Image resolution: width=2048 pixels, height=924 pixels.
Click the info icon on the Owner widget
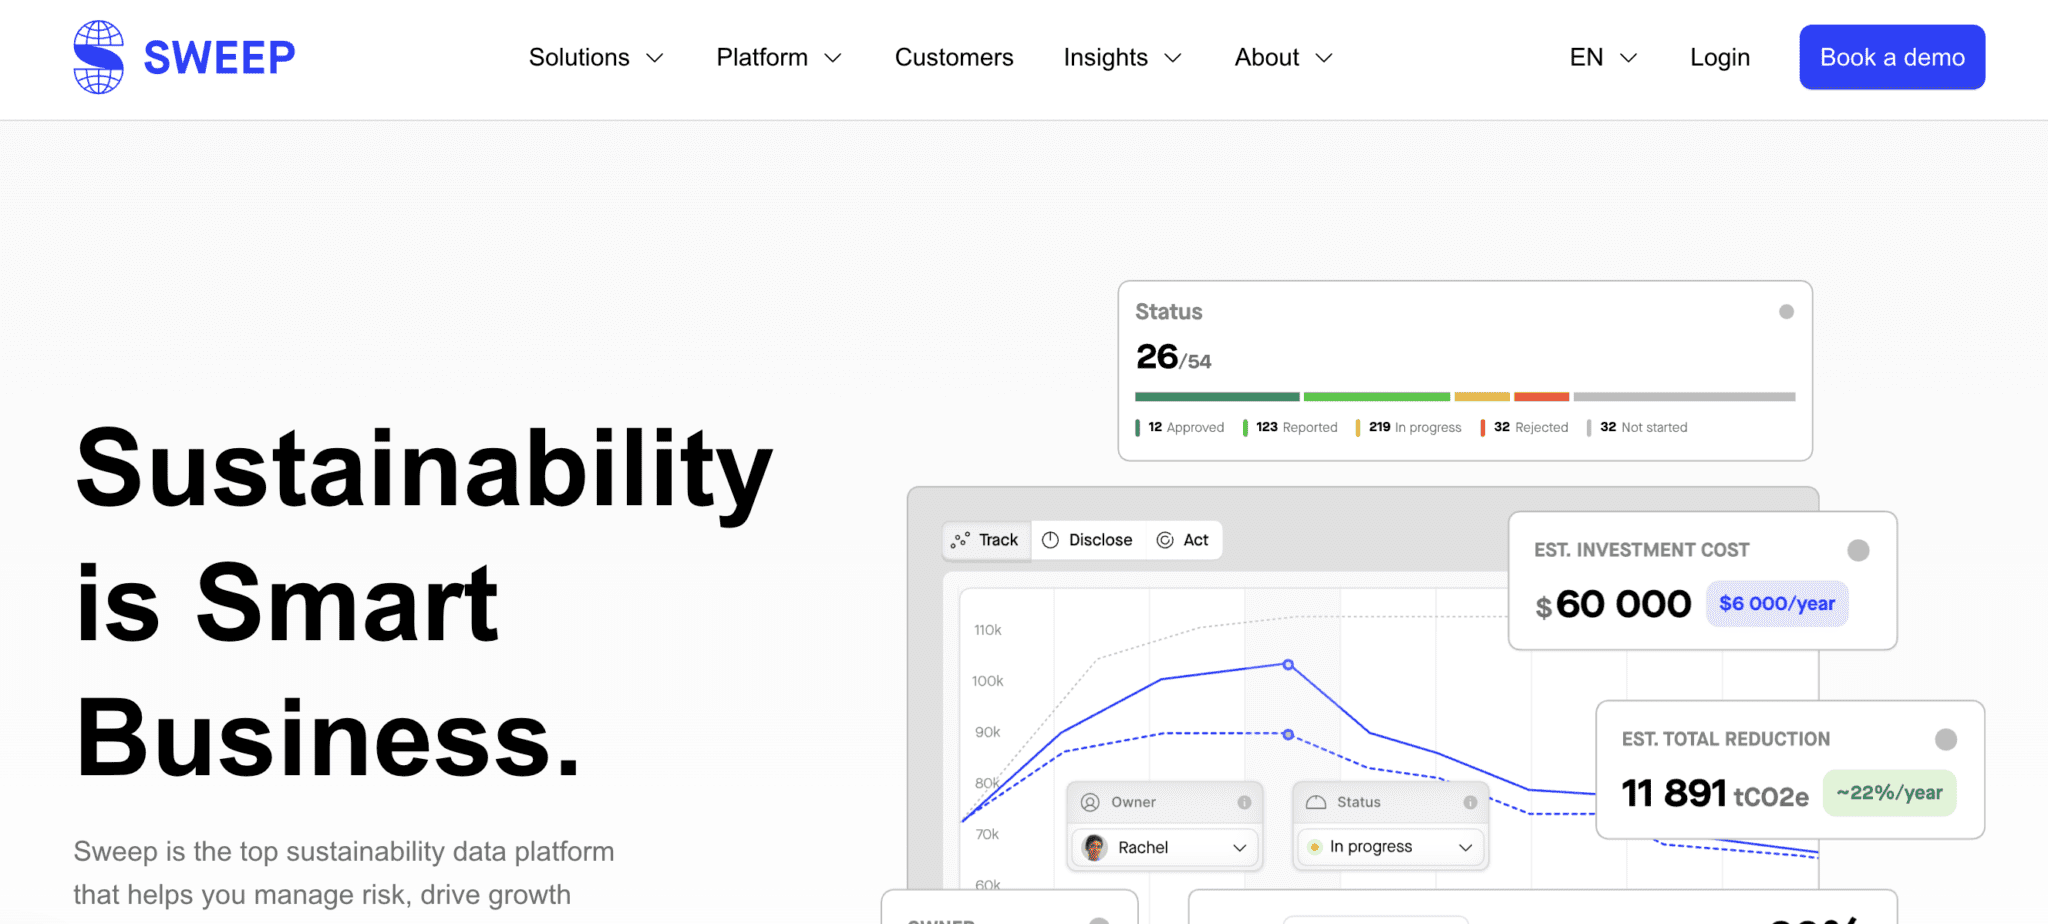1245,802
